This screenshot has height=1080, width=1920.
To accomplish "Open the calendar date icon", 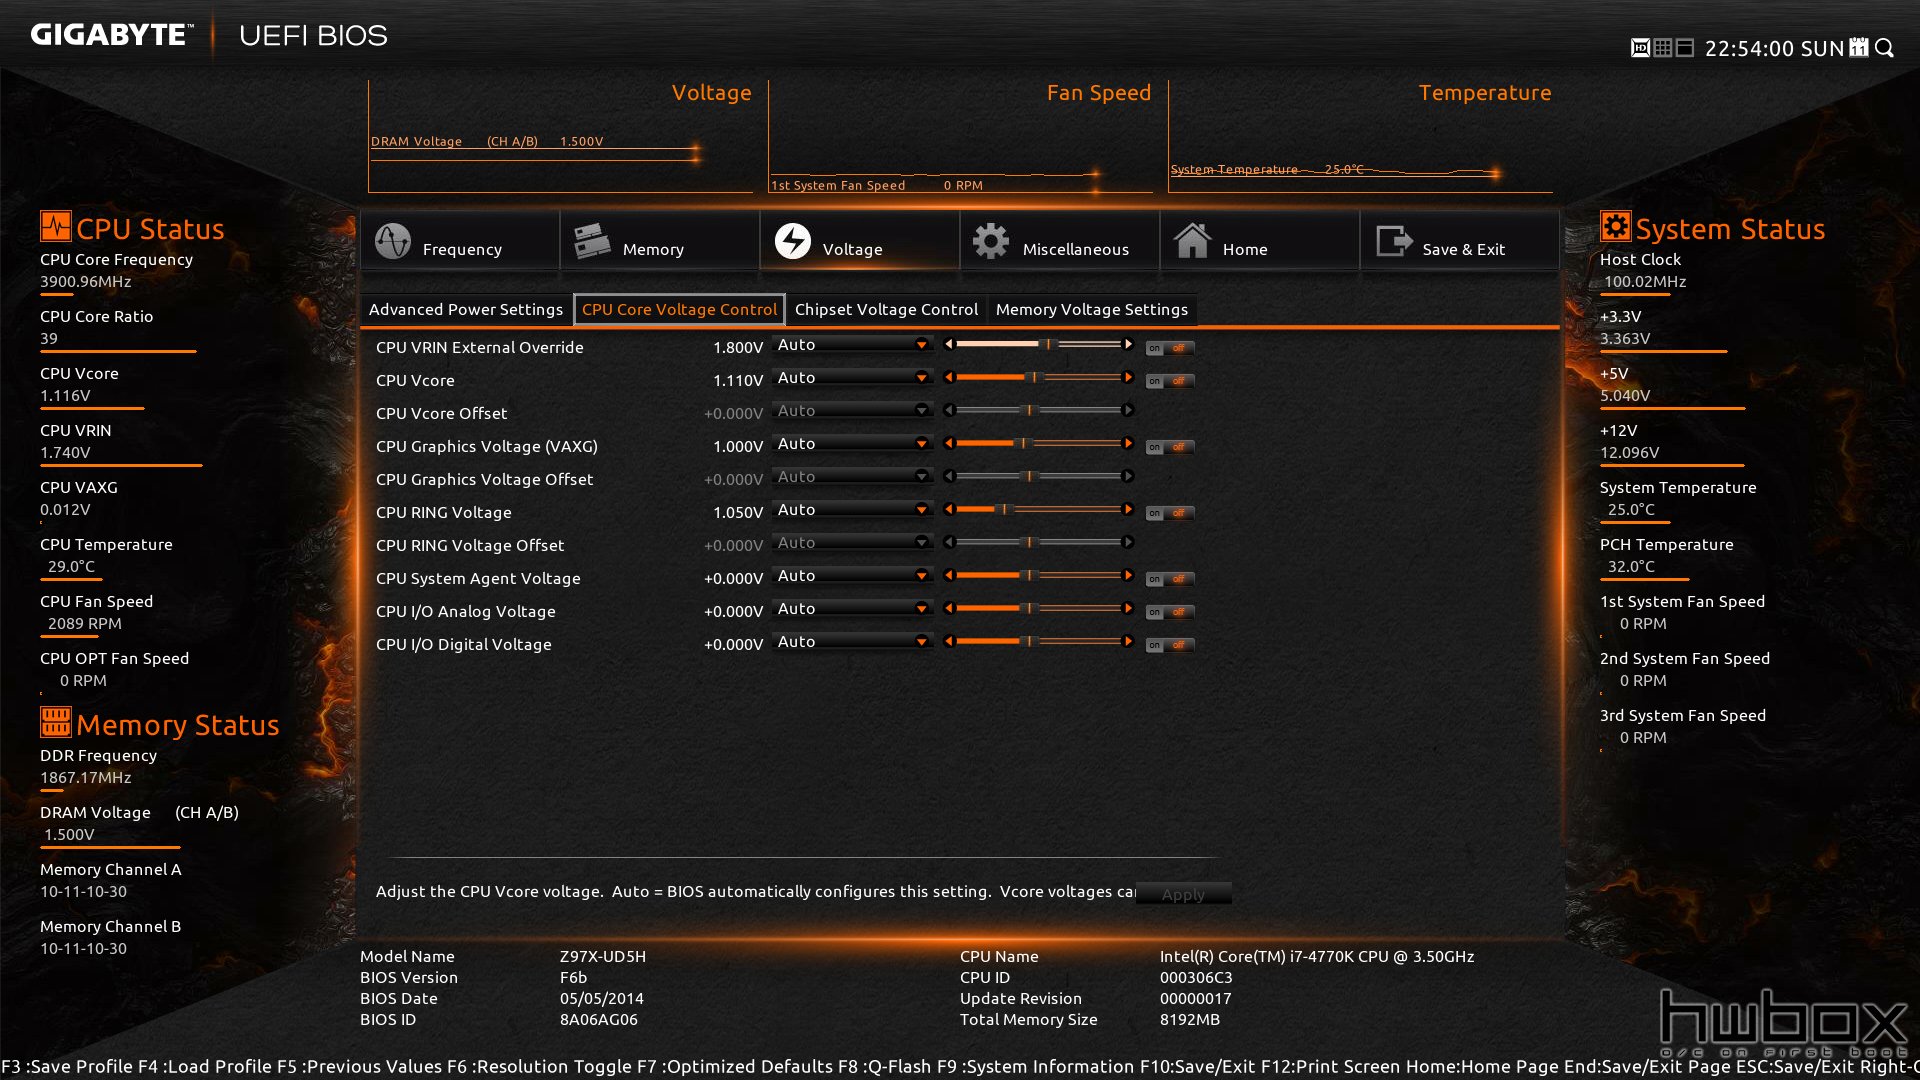I will [1859, 48].
